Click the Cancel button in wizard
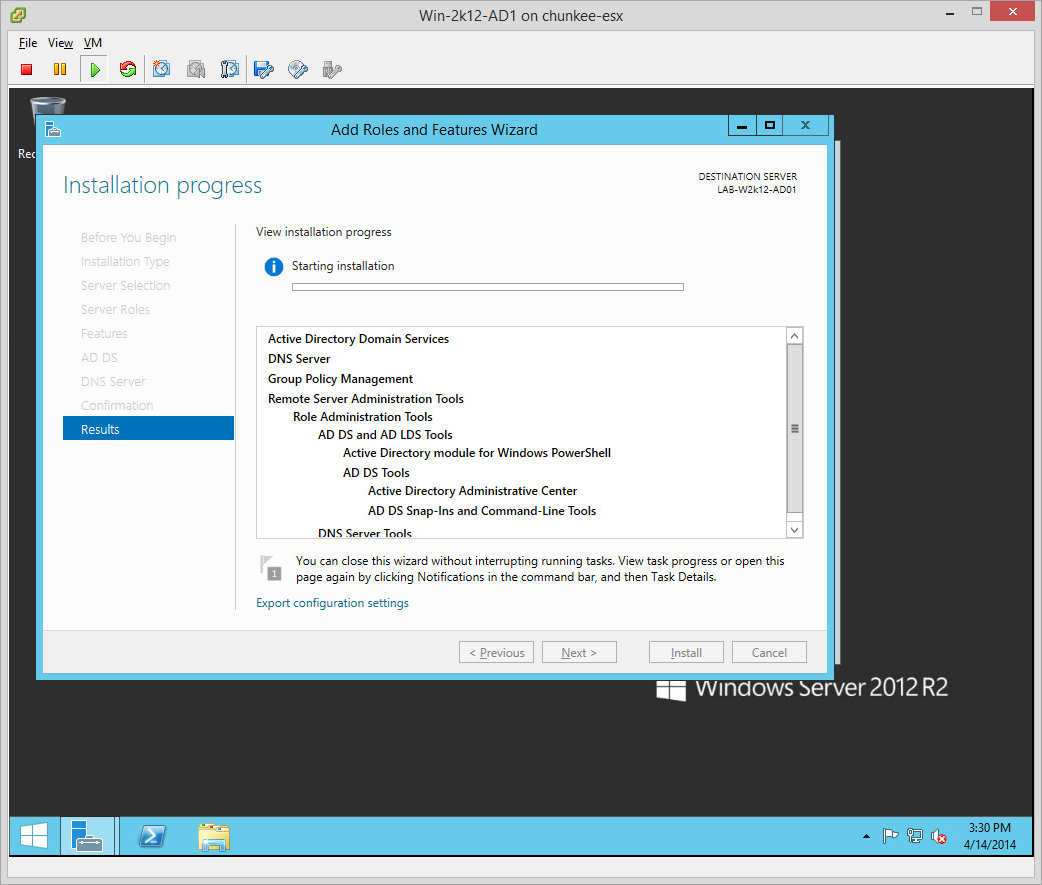 (x=769, y=653)
